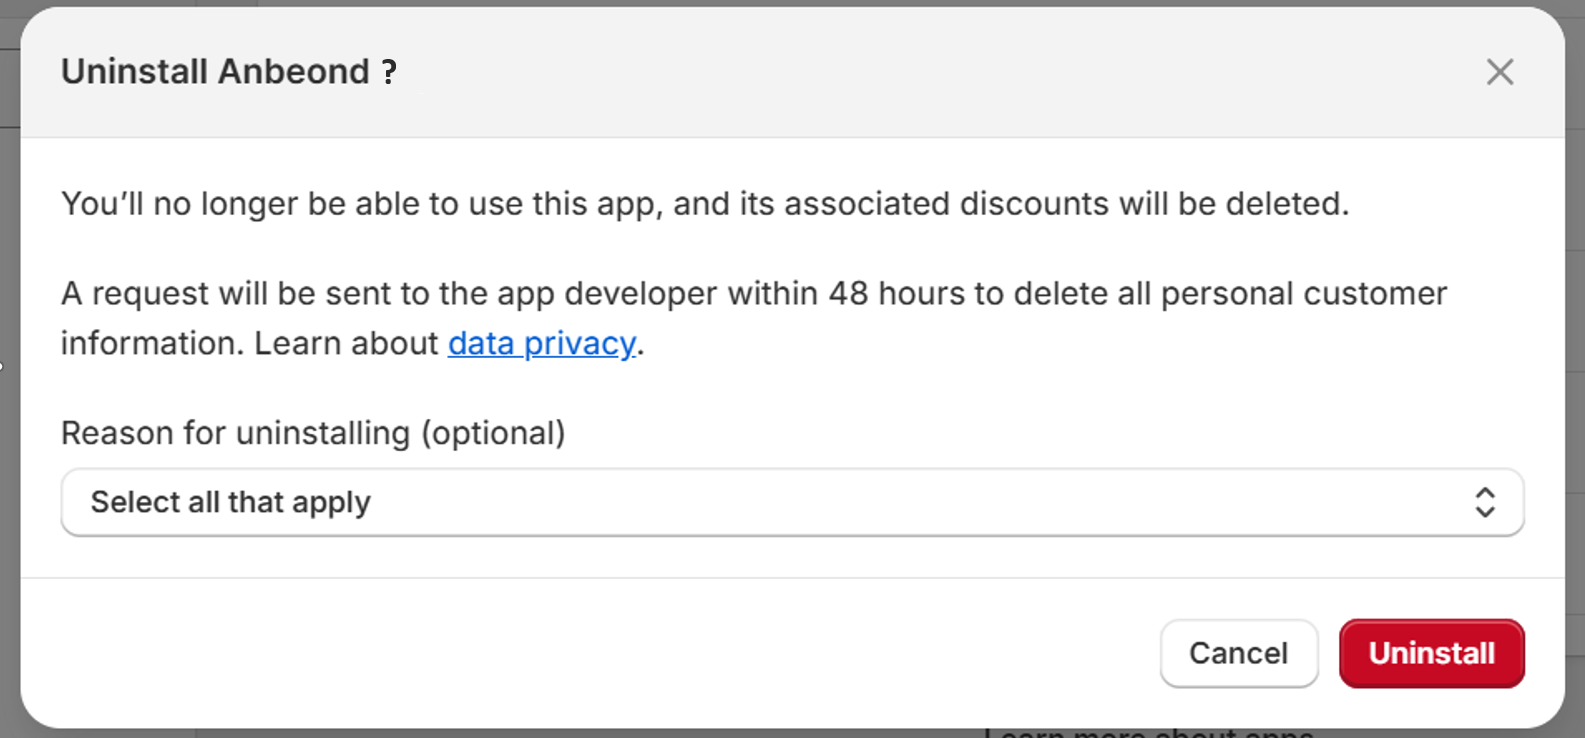
Task: Click the "Uninstall Anbeond ?" dialog title
Action: click(x=229, y=72)
